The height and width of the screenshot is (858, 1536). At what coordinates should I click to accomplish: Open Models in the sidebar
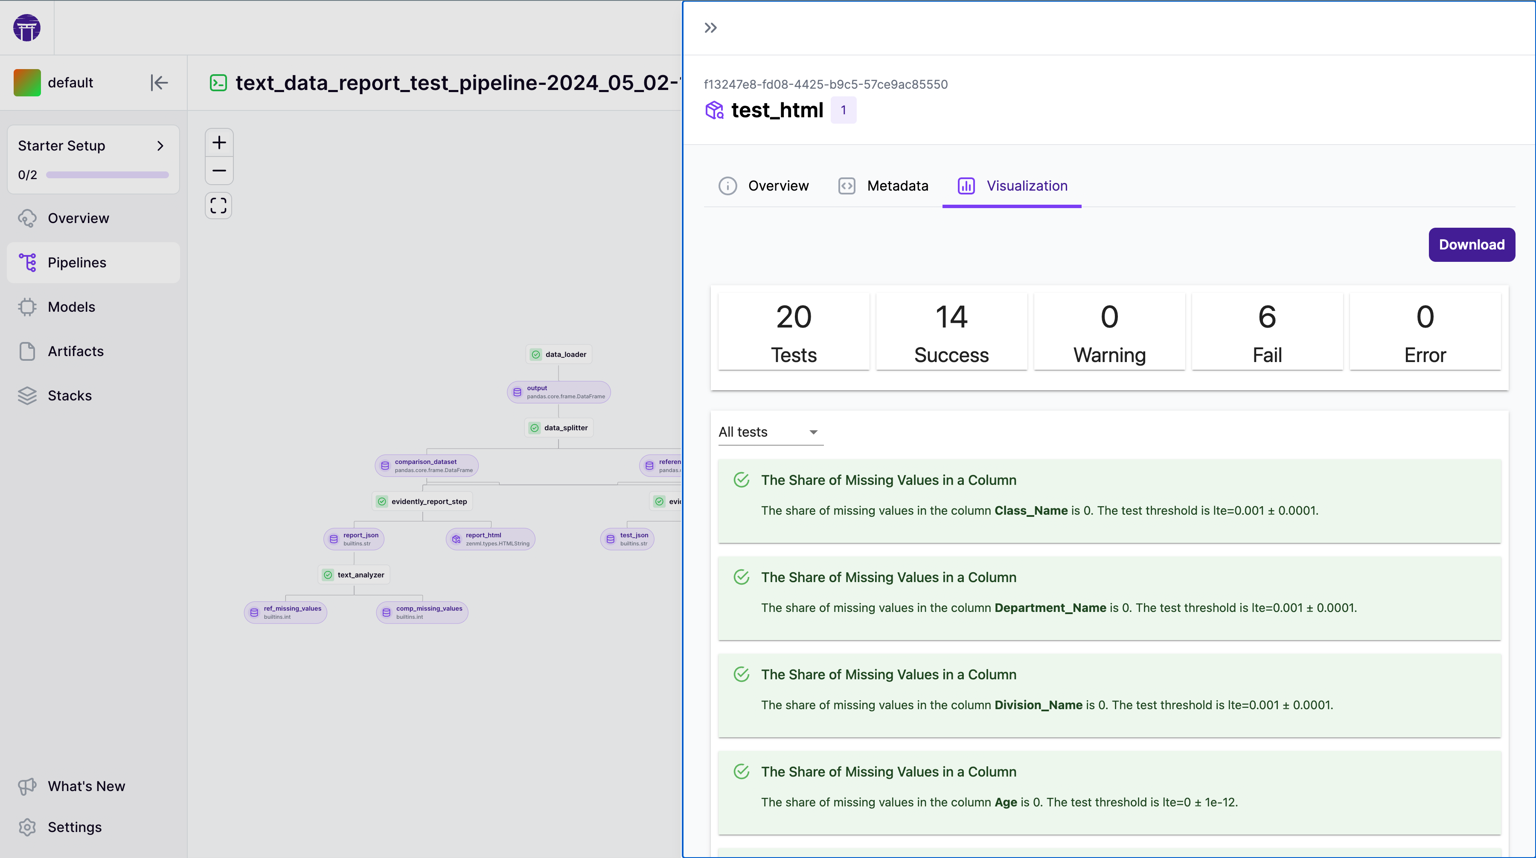tap(71, 307)
